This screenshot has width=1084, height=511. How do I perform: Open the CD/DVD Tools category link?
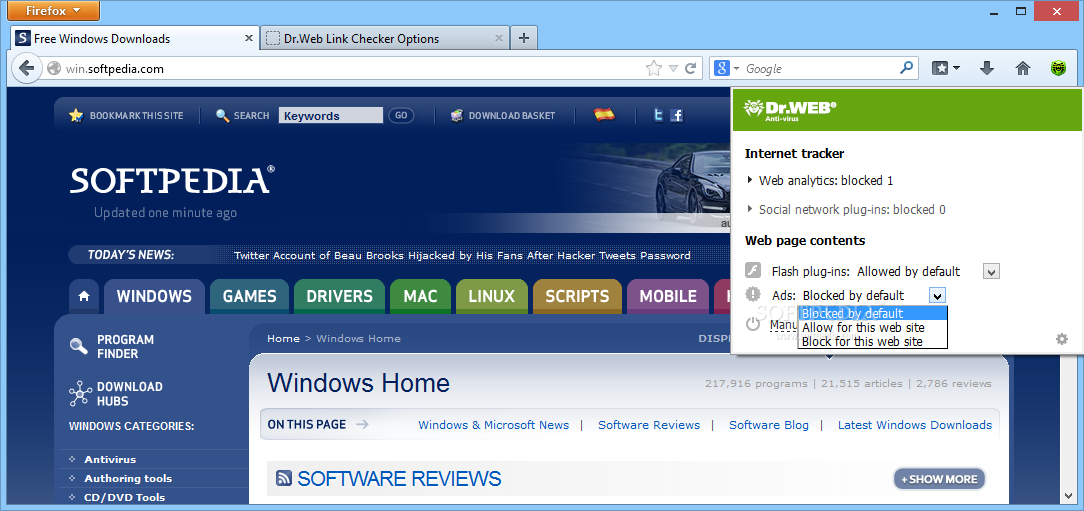124,496
